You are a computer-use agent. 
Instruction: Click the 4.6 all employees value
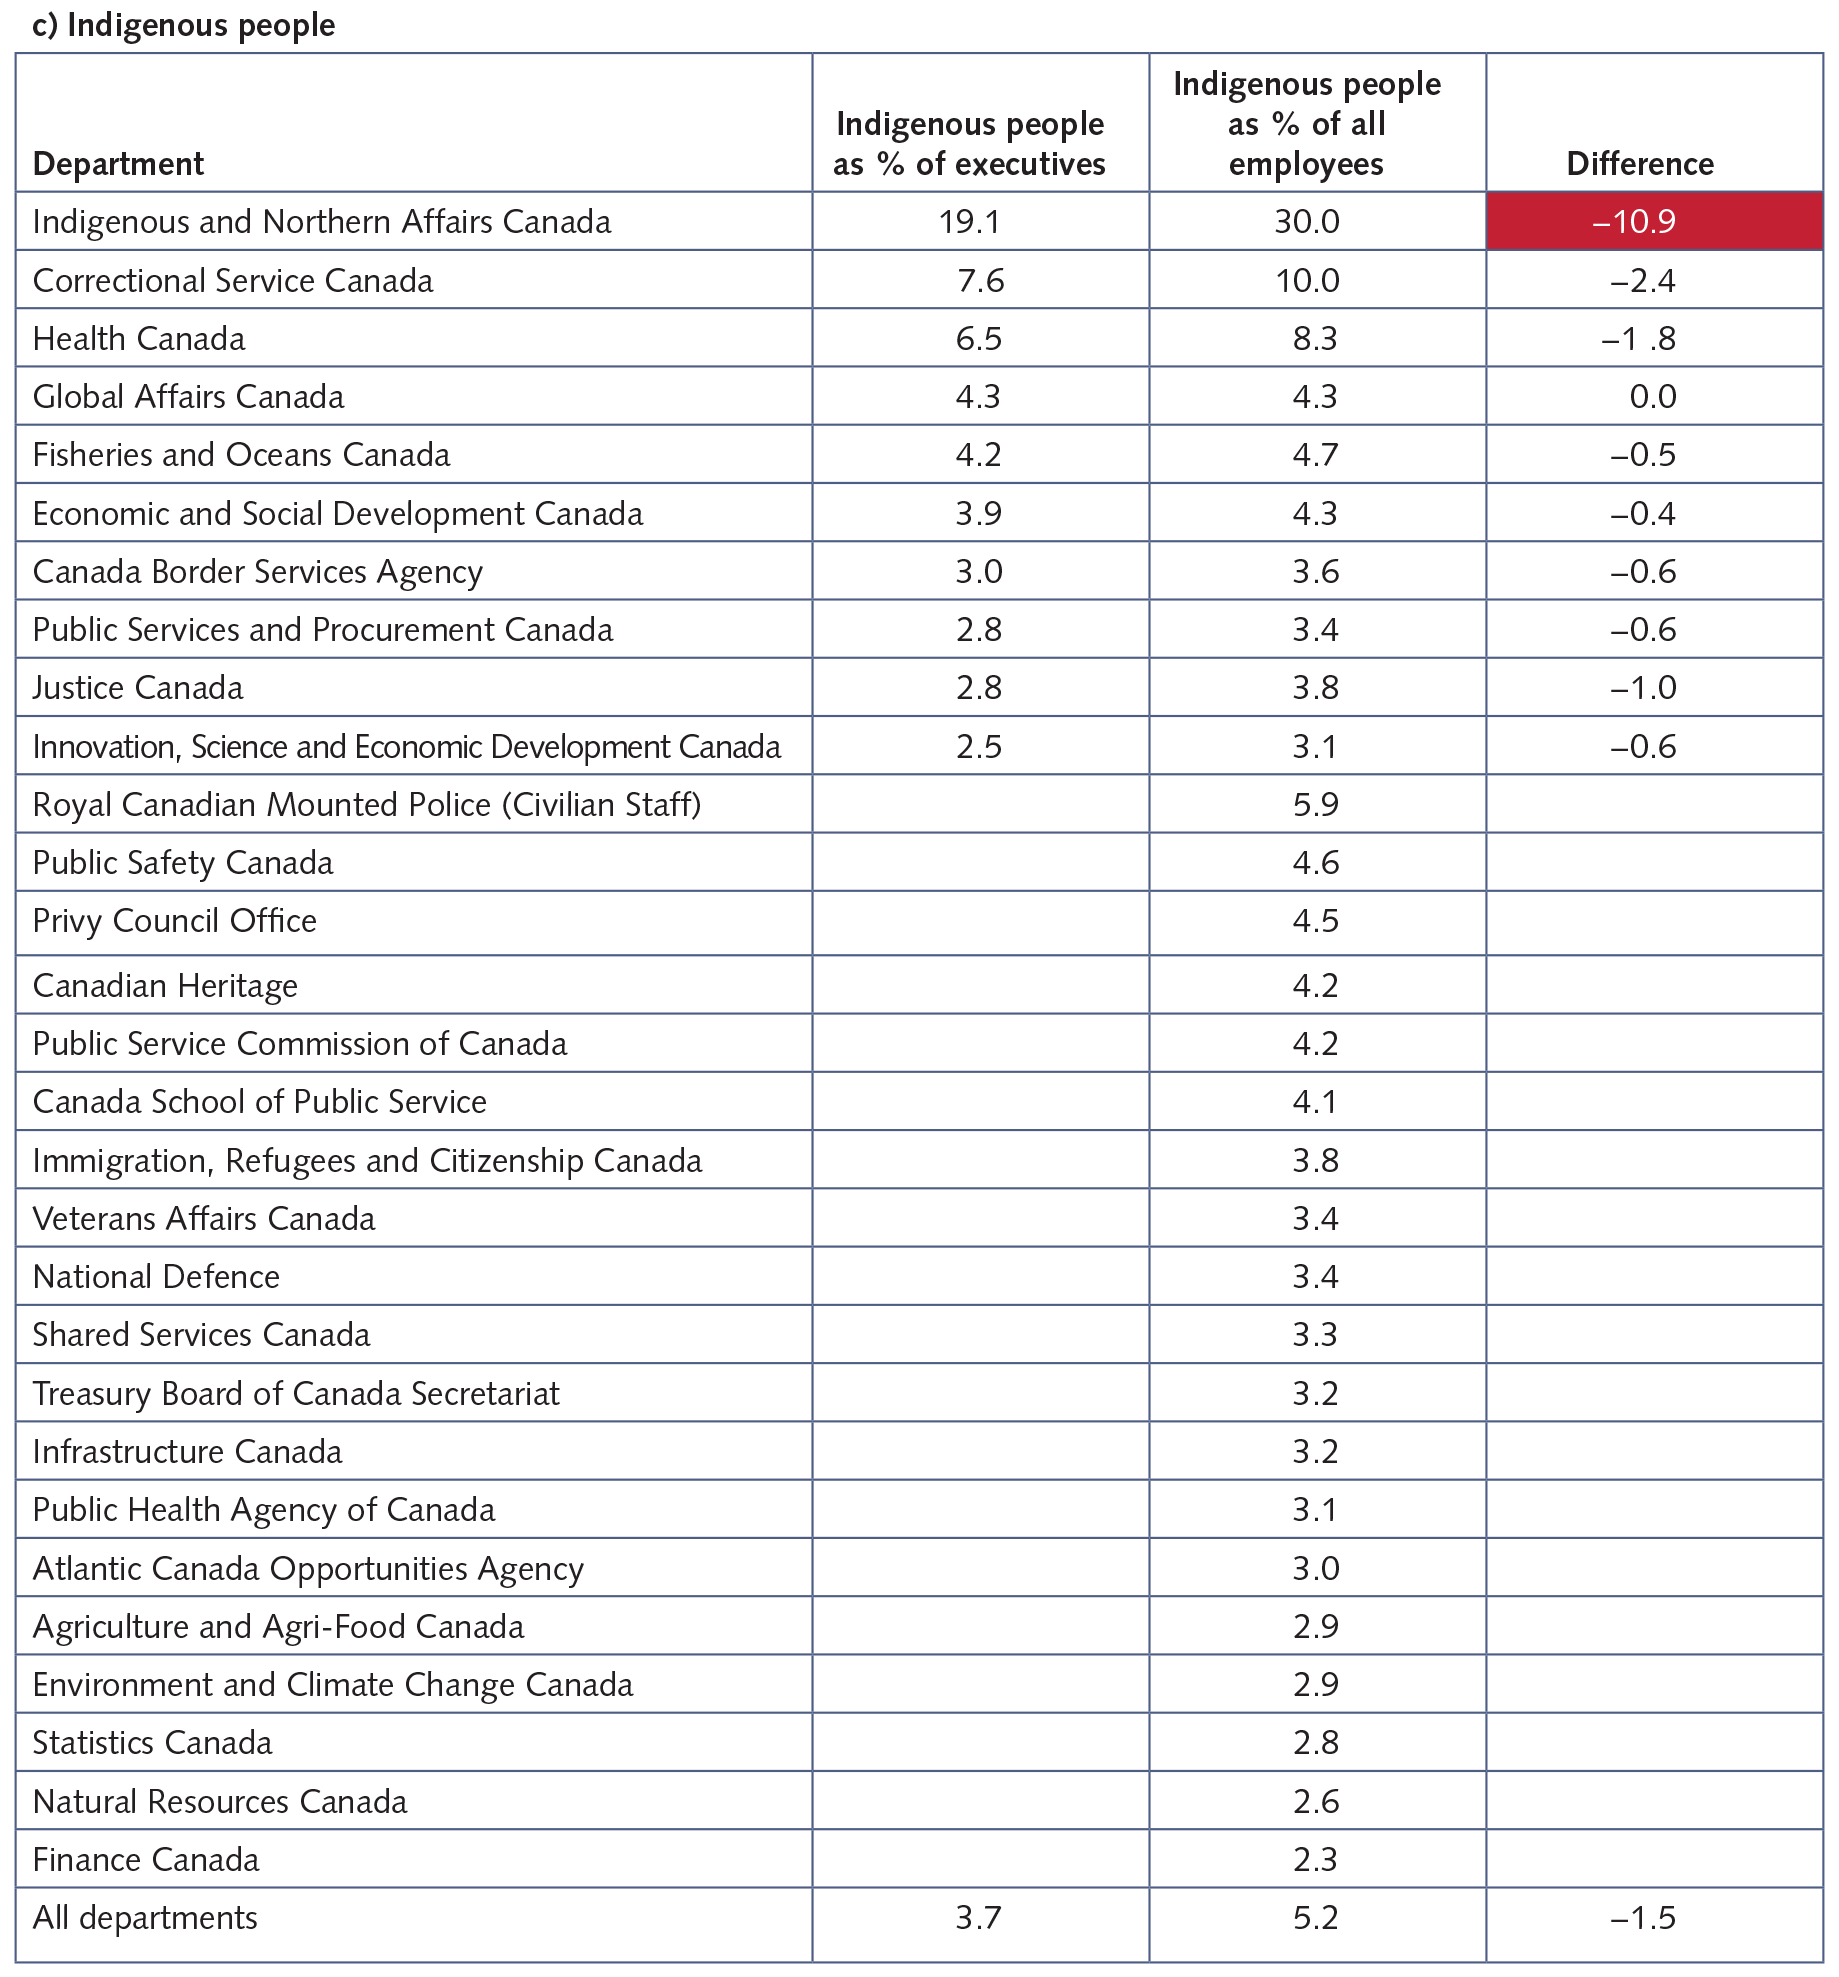pos(1315,862)
